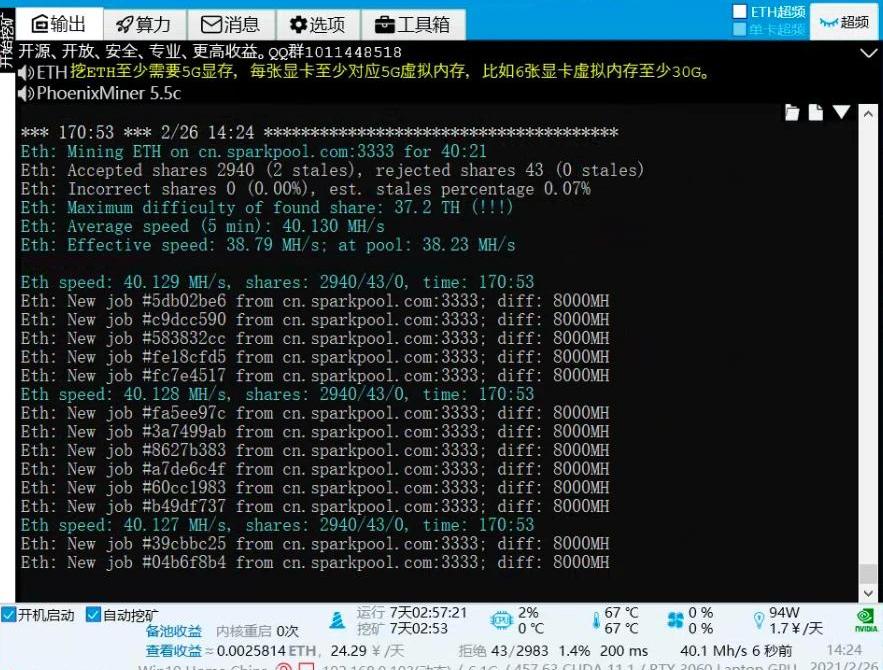Click the 'New job #5db02be6' log line

[315, 301]
